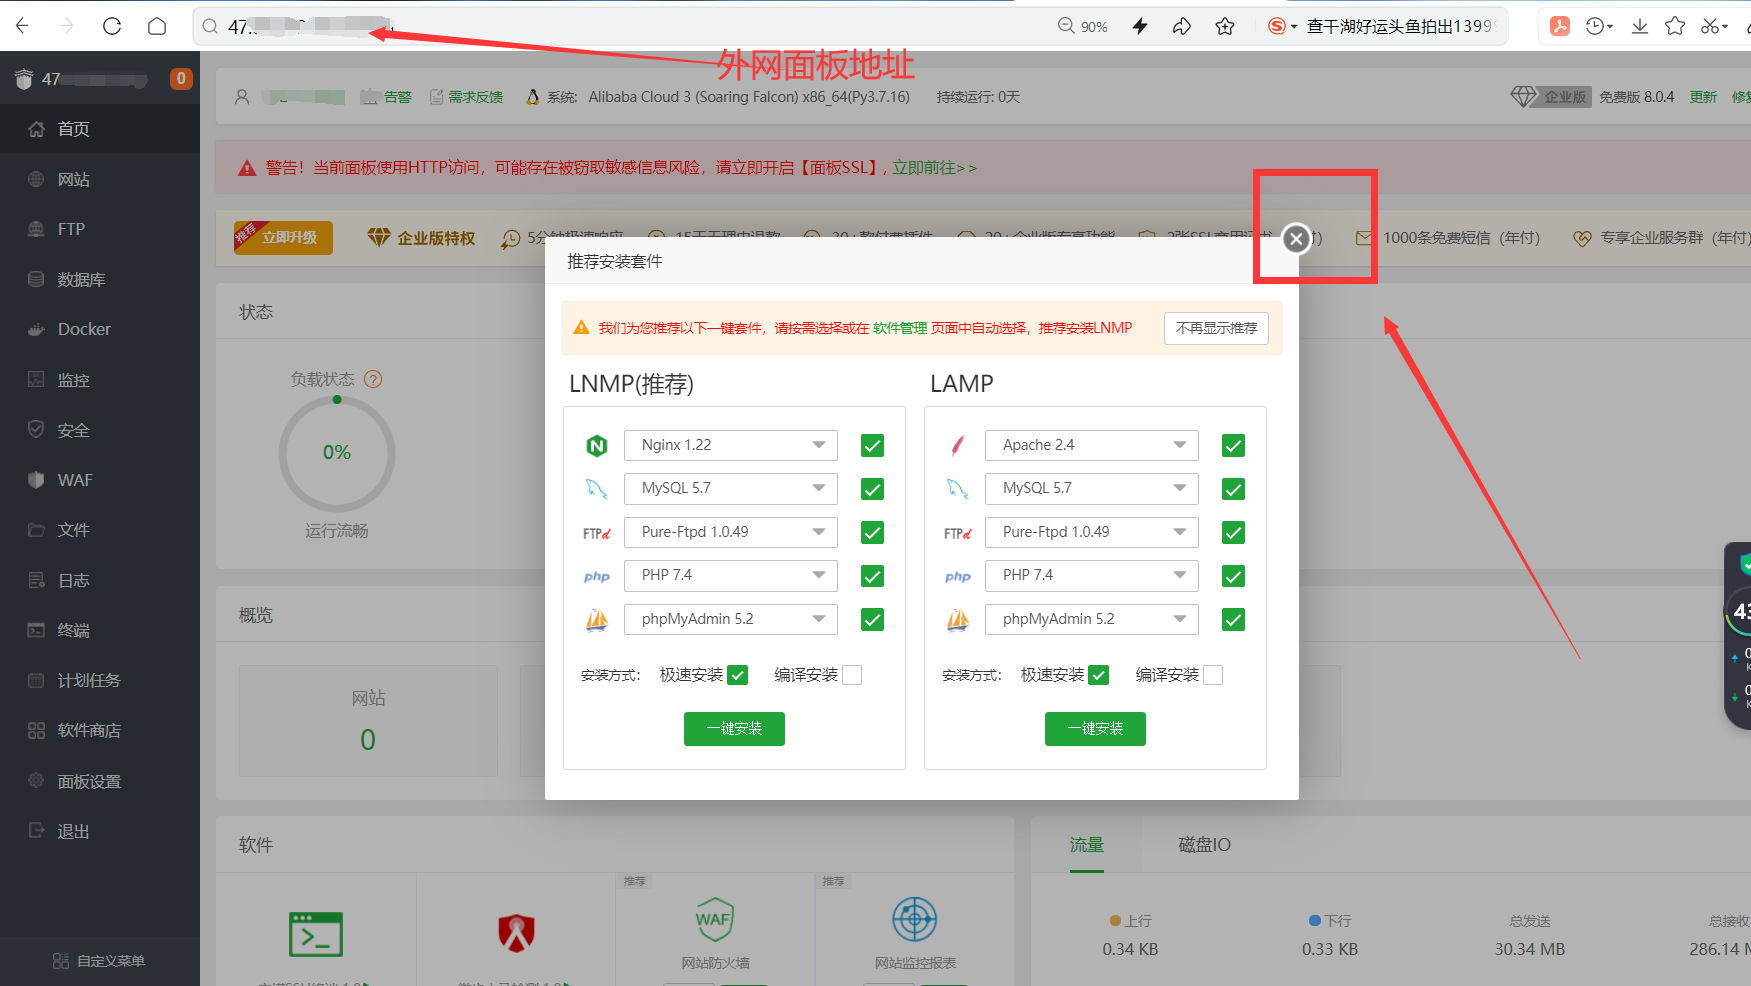Click the browser back arrow
Viewport: 1751px width, 986px height.
pos(23,26)
